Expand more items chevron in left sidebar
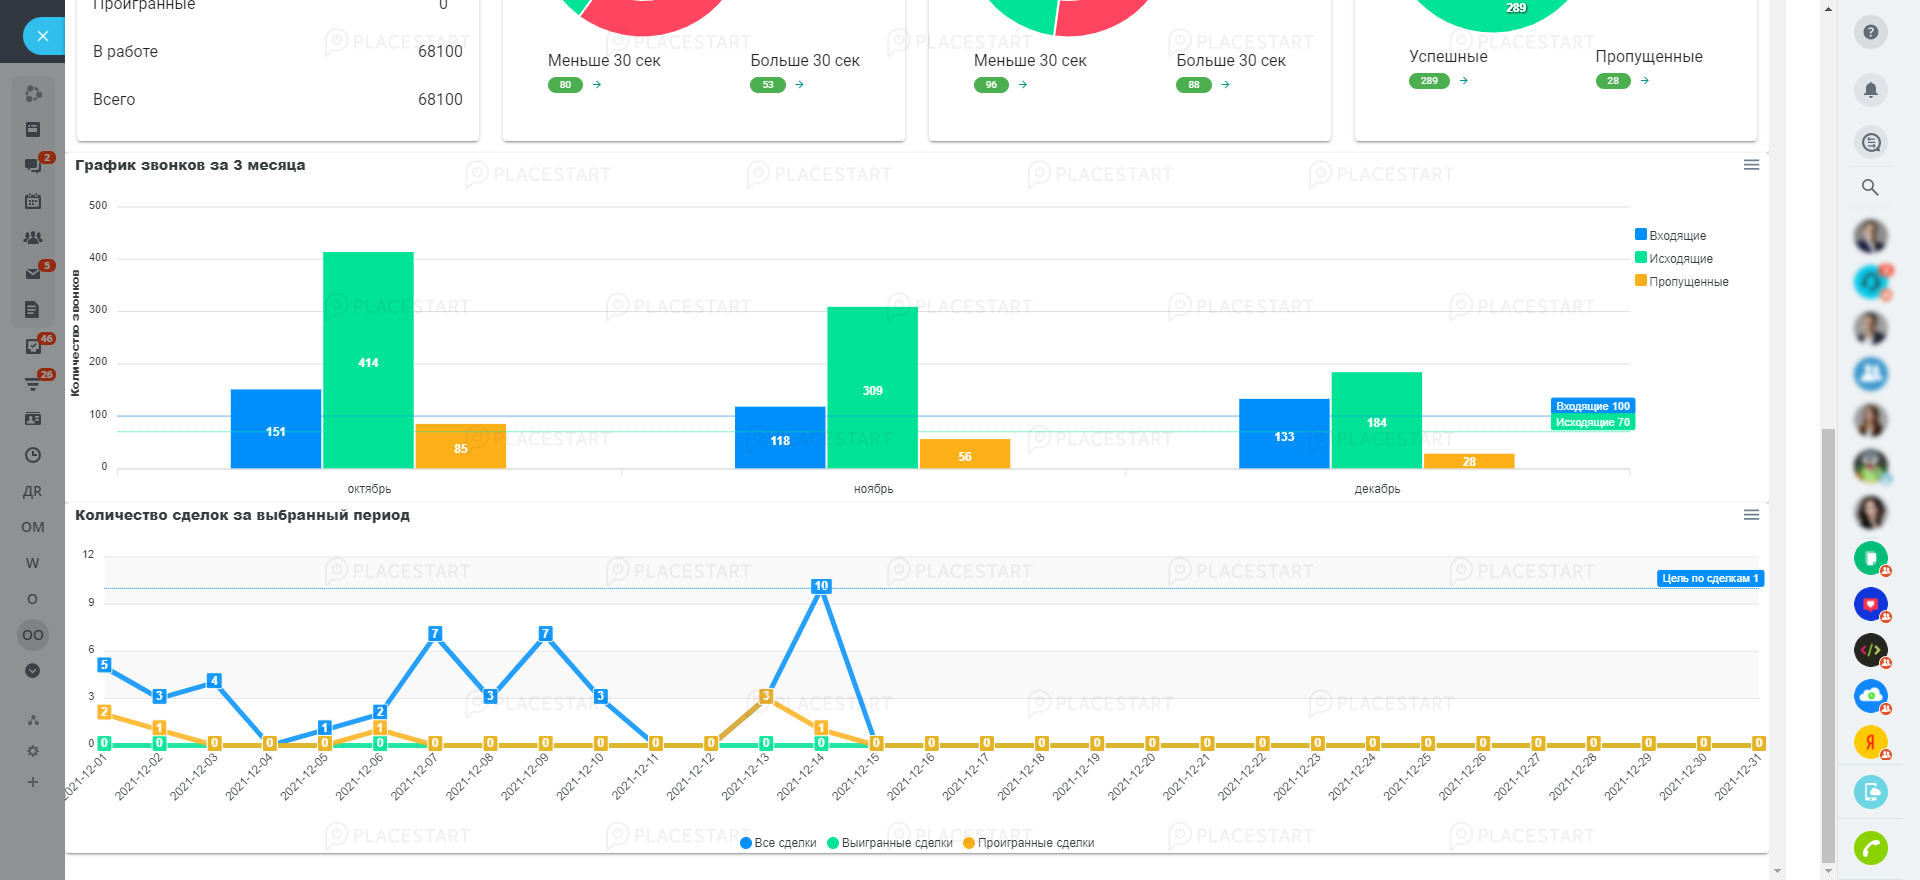Viewport: 1920px width, 880px height. pyautogui.click(x=33, y=671)
